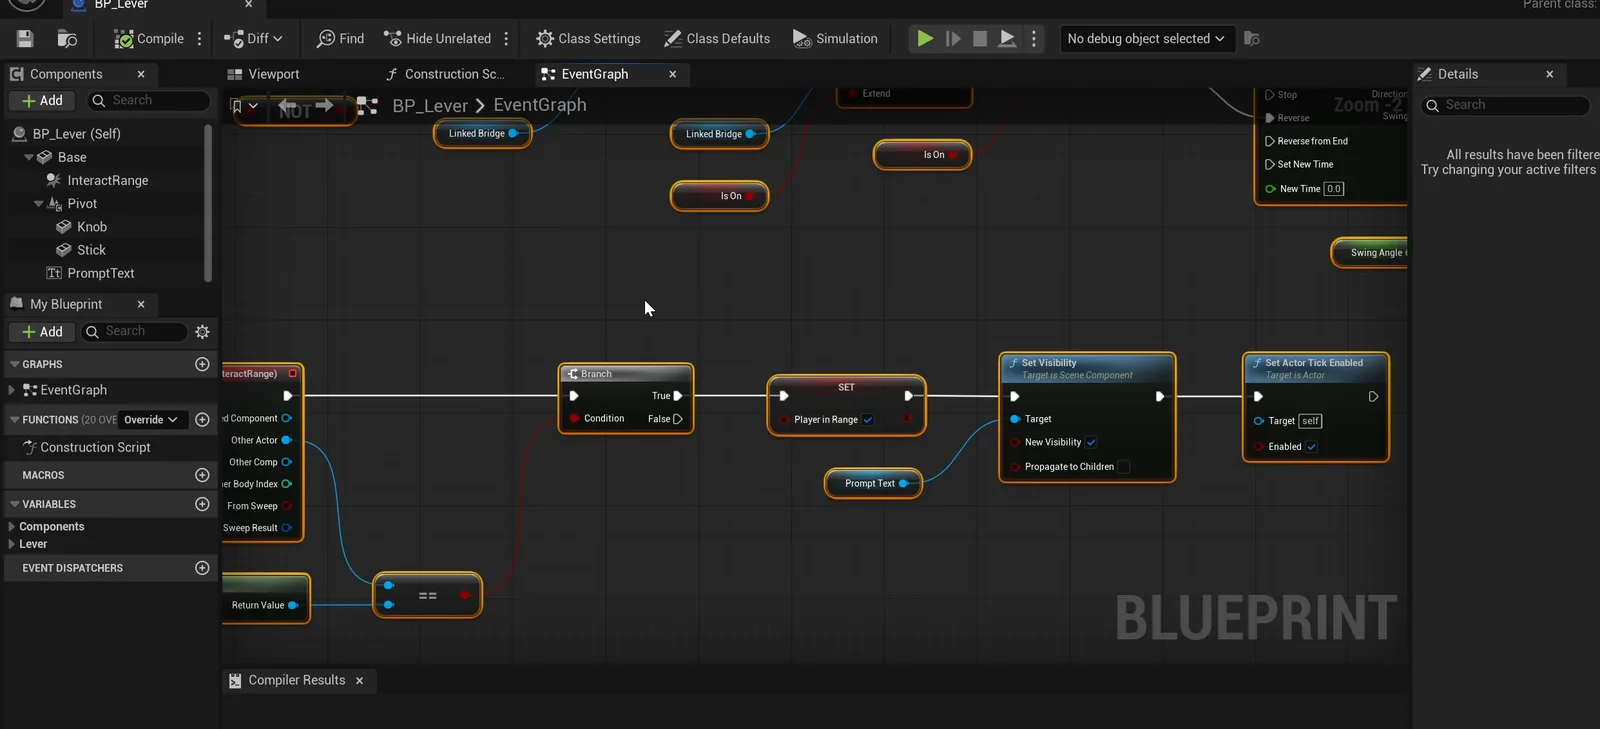Expand the Components variable category
Screen dimensions: 1600x729
tap(12, 526)
